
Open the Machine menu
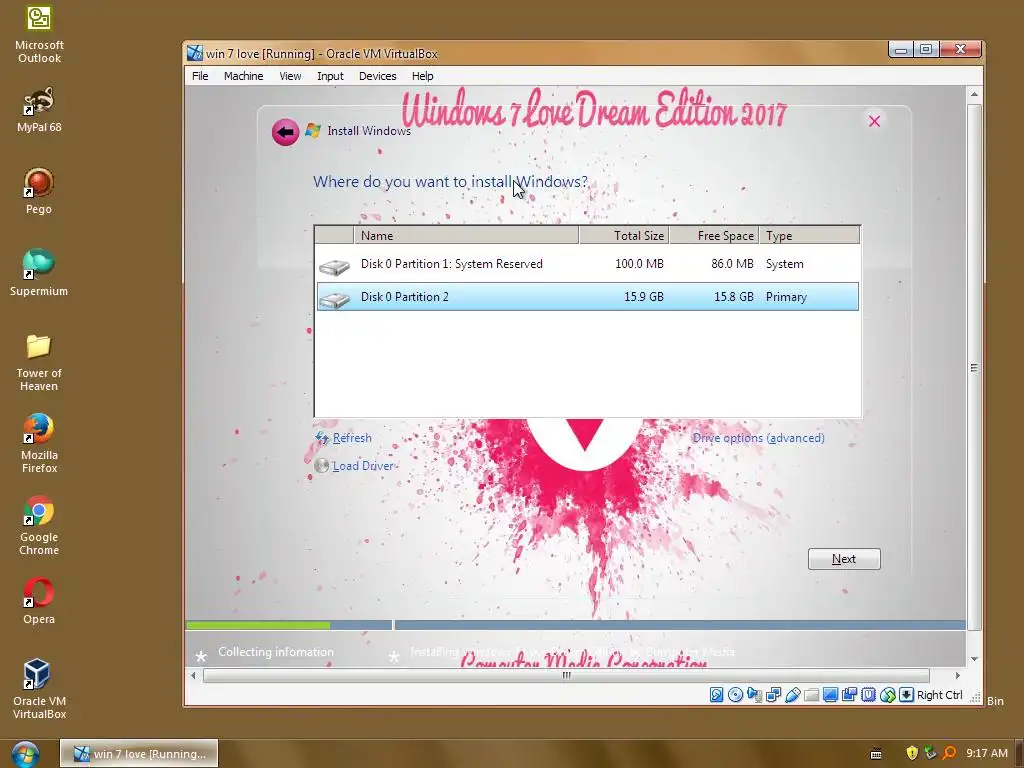click(244, 76)
